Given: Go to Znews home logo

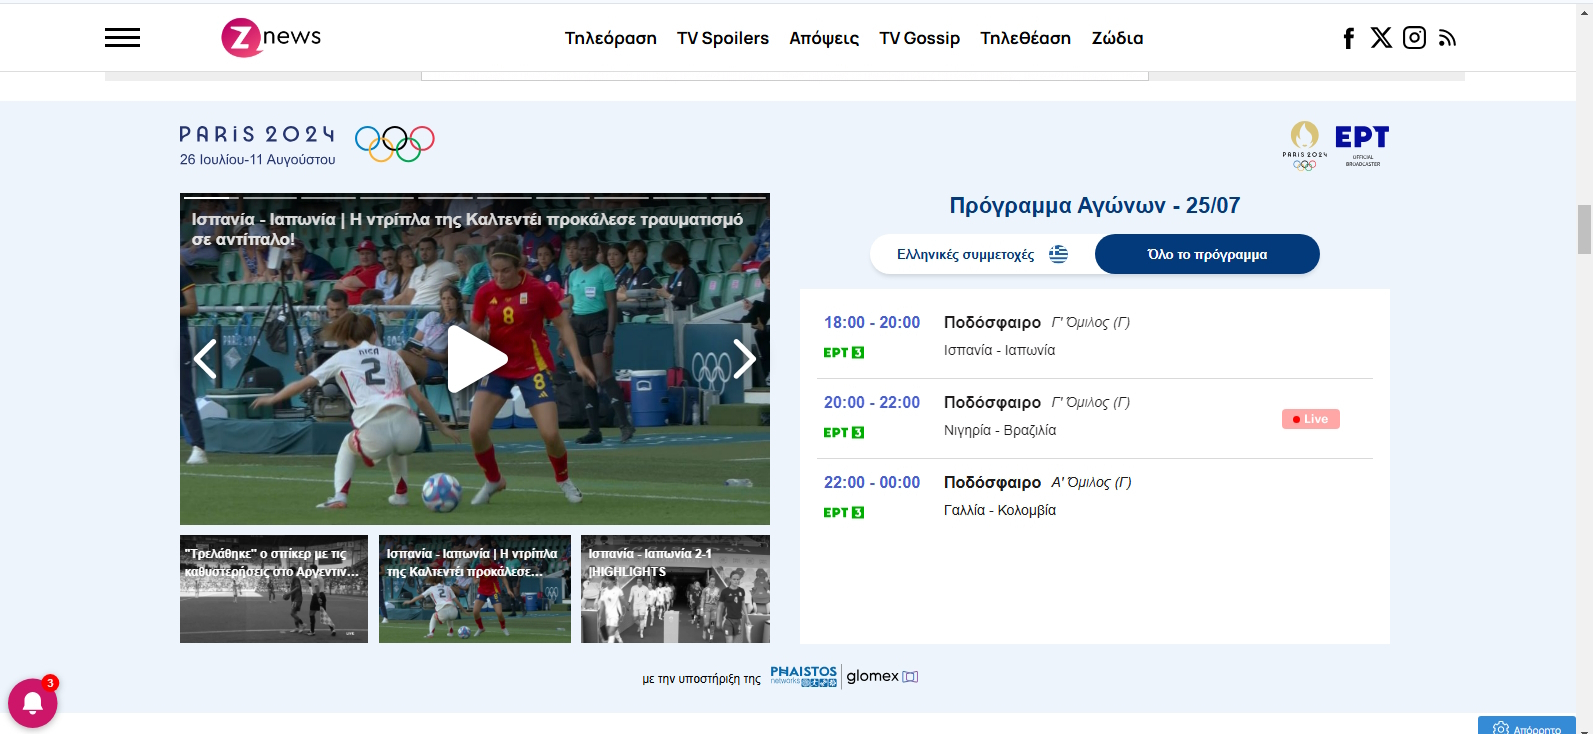Looking at the screenshot, I should pos(271,38).
